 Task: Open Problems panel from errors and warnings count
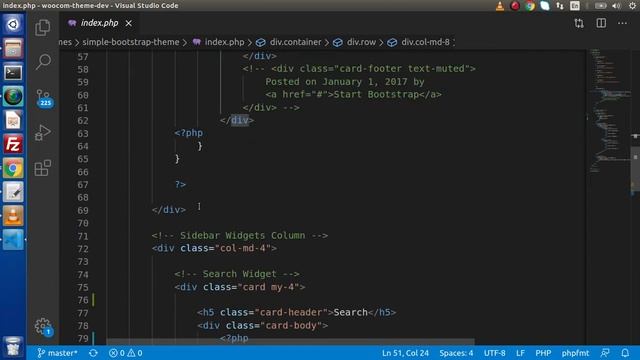coord(126,353)
